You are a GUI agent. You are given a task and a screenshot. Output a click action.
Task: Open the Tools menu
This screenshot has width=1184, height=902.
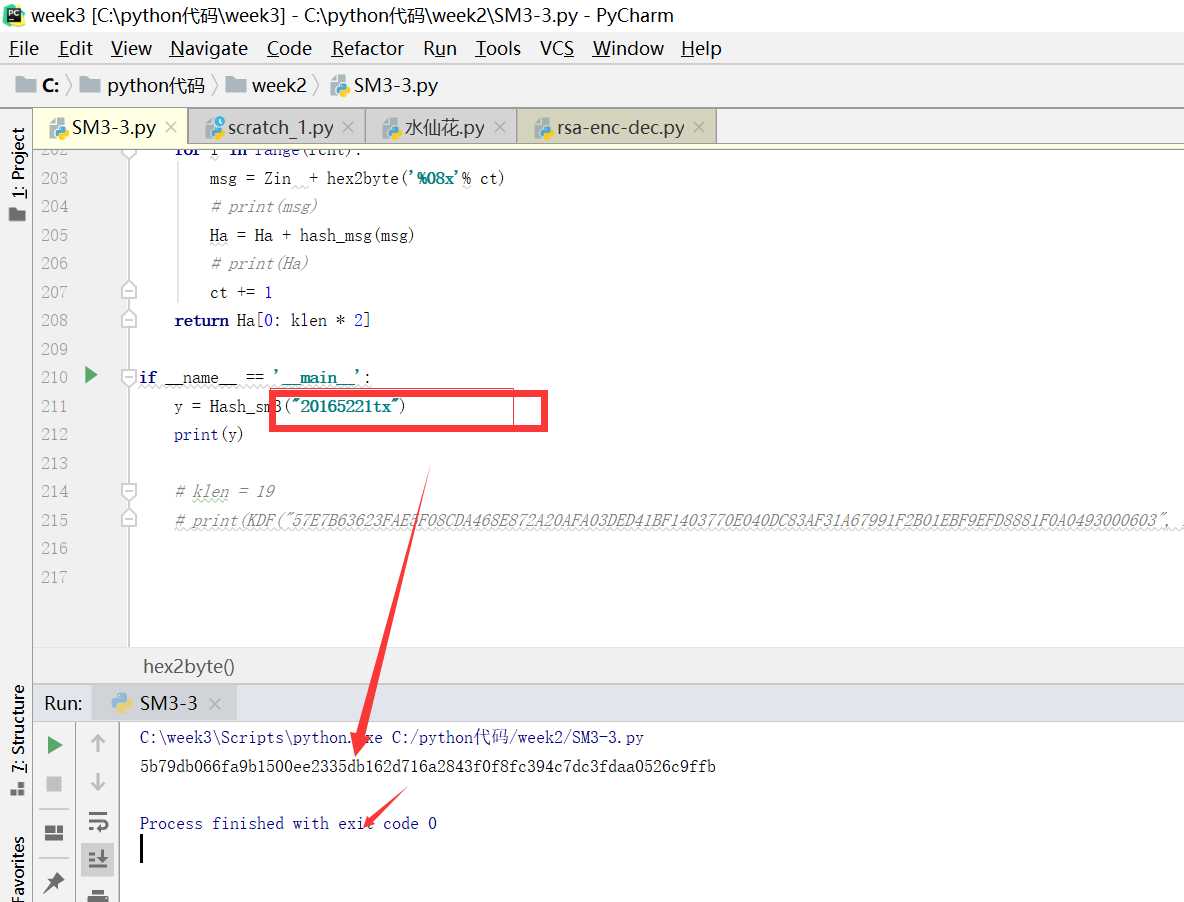[x=498, y=48]
